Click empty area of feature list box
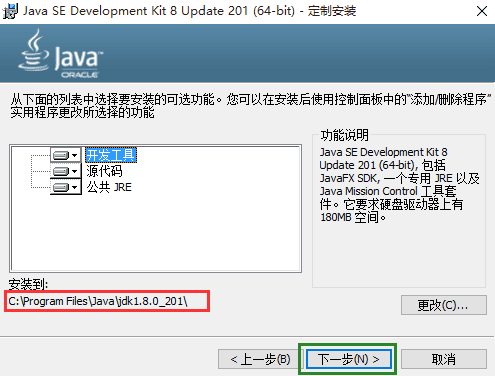This screenshot has width=495, height=376. (187, 233)
